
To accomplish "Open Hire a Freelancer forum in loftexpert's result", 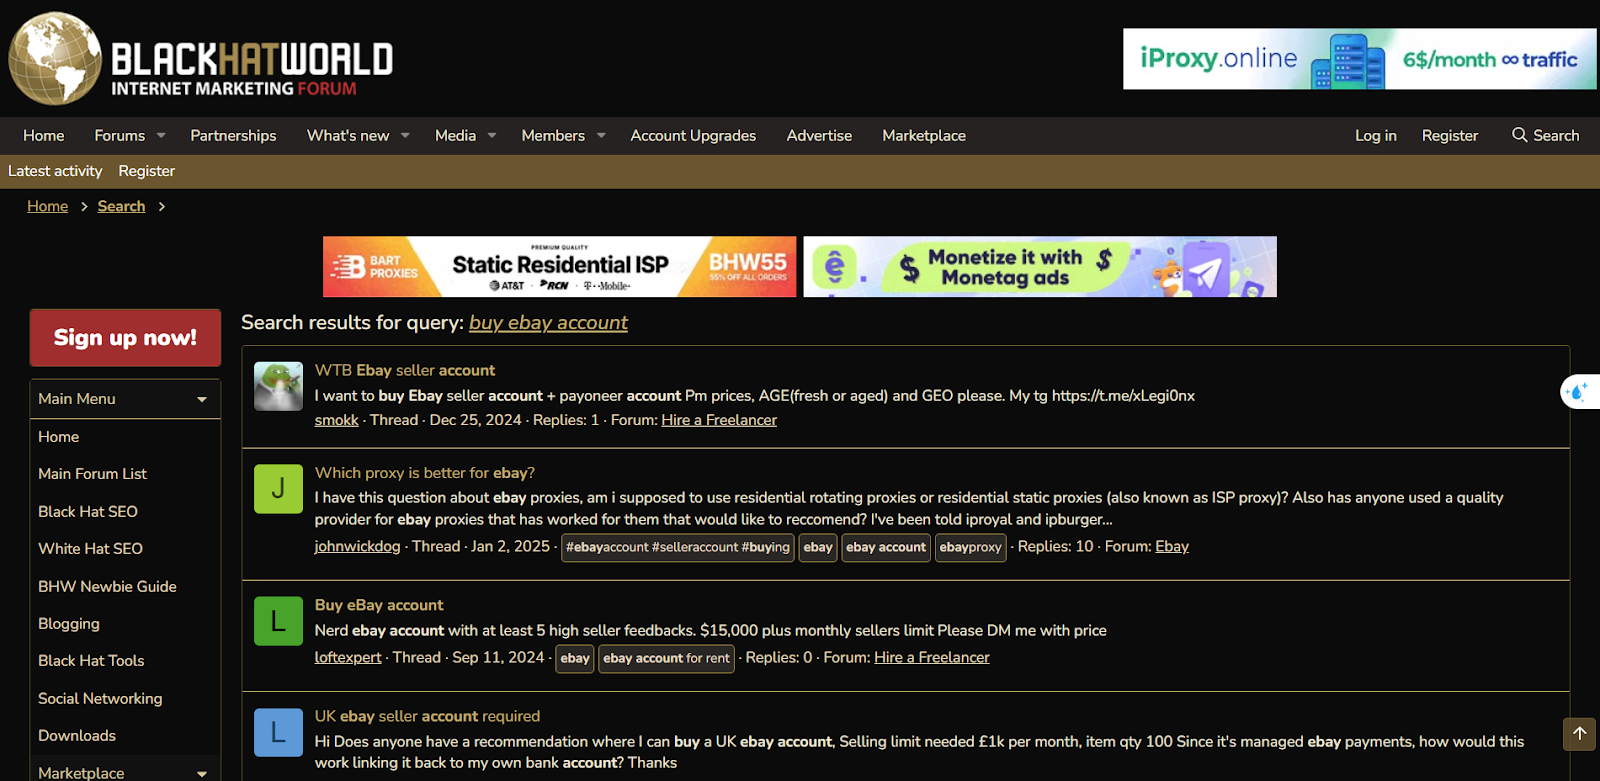I will (x=932, y=657).
